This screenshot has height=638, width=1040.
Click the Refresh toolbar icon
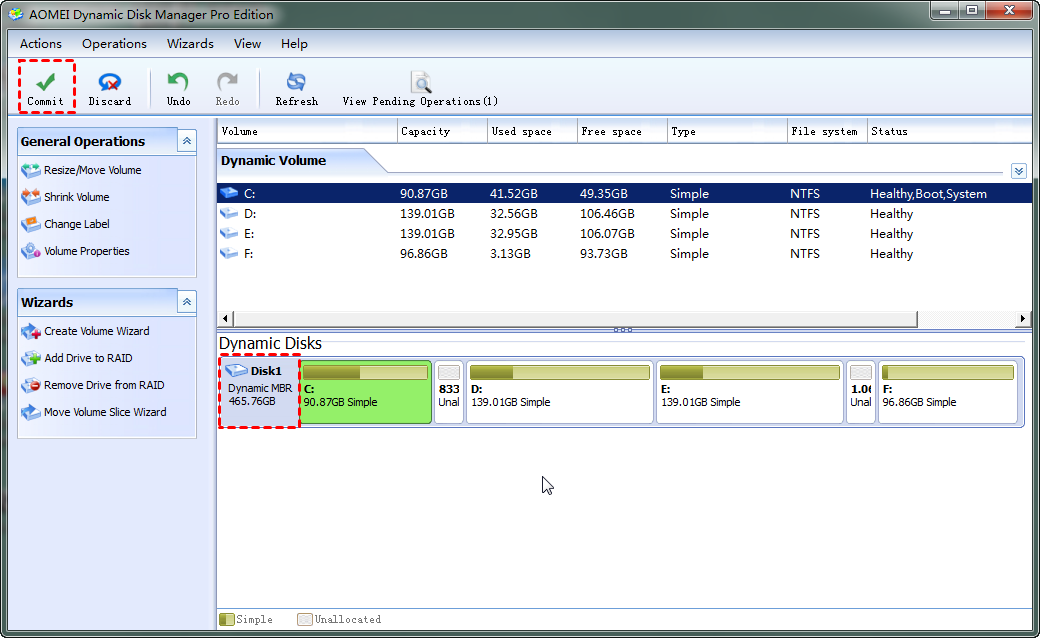click(296, 82)
